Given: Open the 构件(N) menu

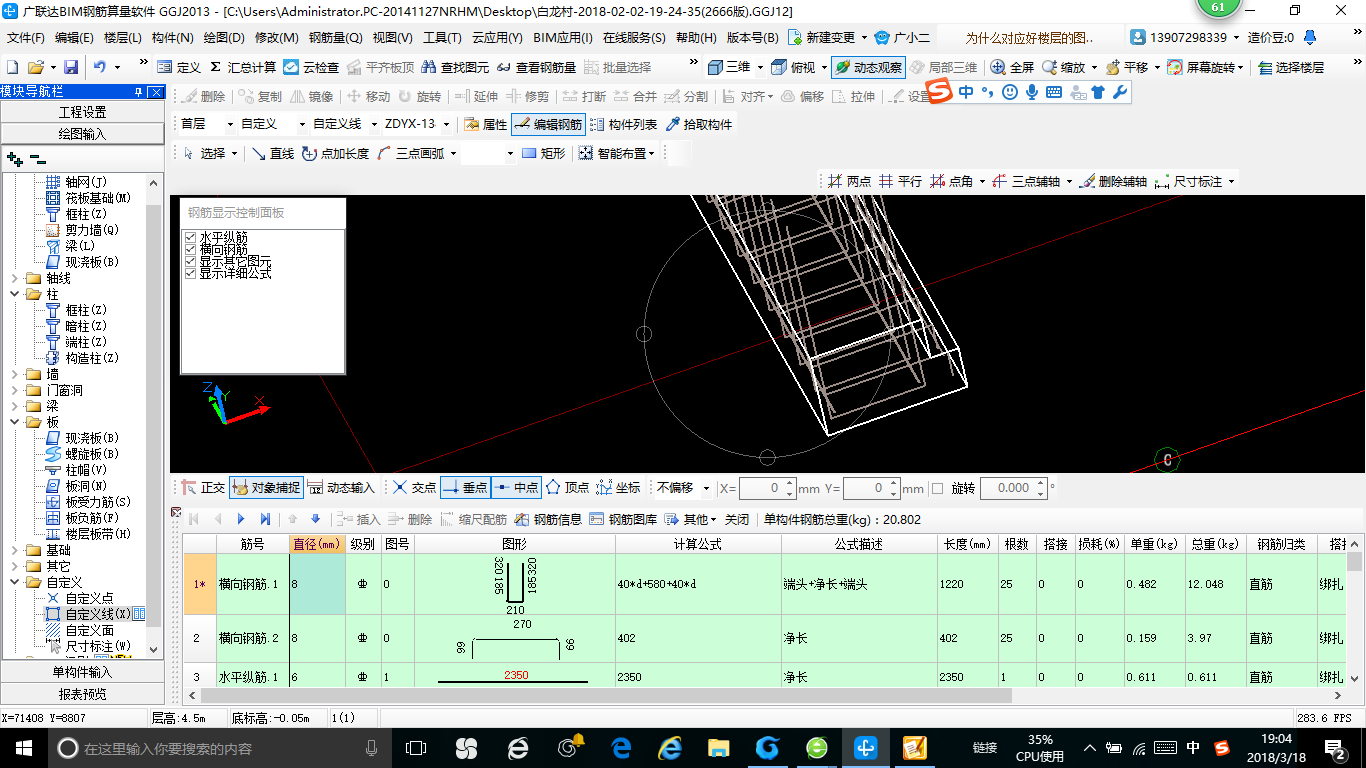Looking at the screenshot, I should (172, 37).
